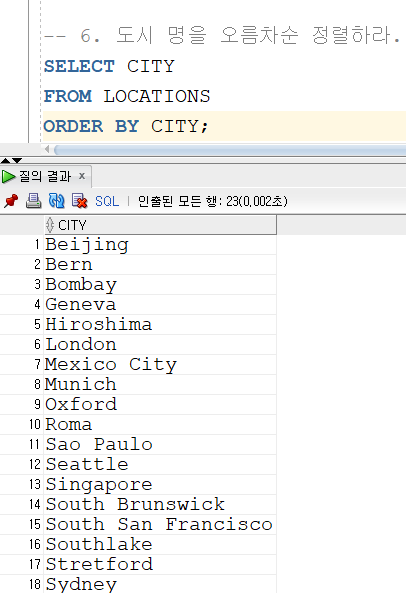Select the Sao Paulo cell

pyautogui.click(x=160, y=444)
